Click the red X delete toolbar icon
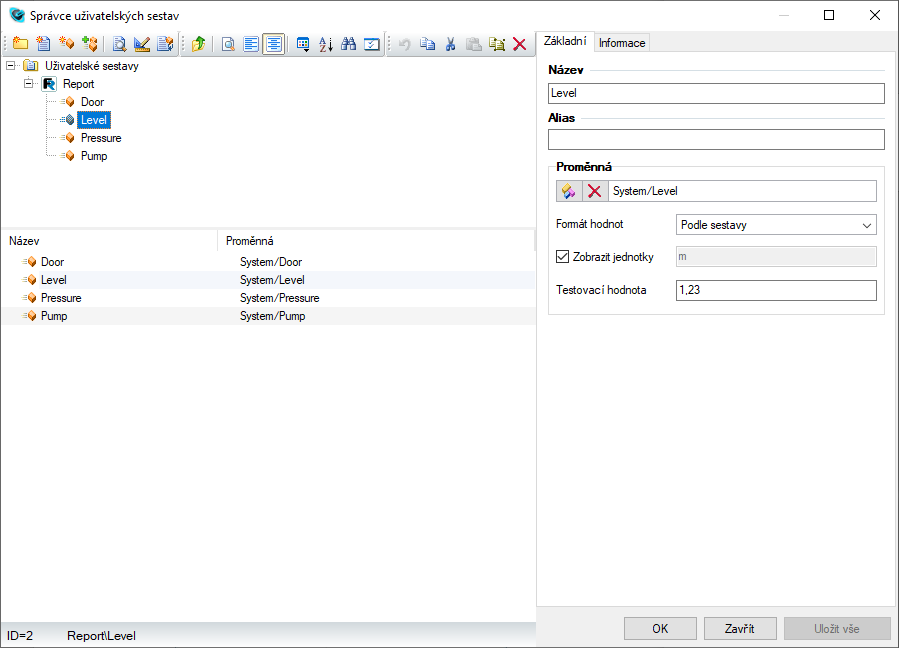The height and width of the screenshot is (648, 899). 519,44
